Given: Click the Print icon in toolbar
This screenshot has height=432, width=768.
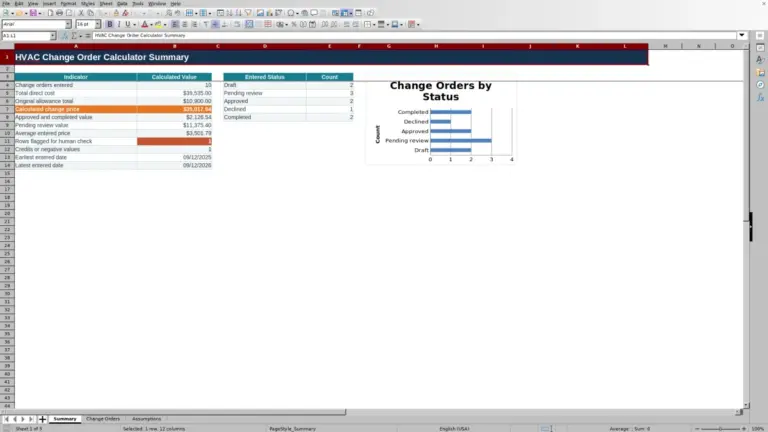Looking at the screenshot, I should coord(59,13).
